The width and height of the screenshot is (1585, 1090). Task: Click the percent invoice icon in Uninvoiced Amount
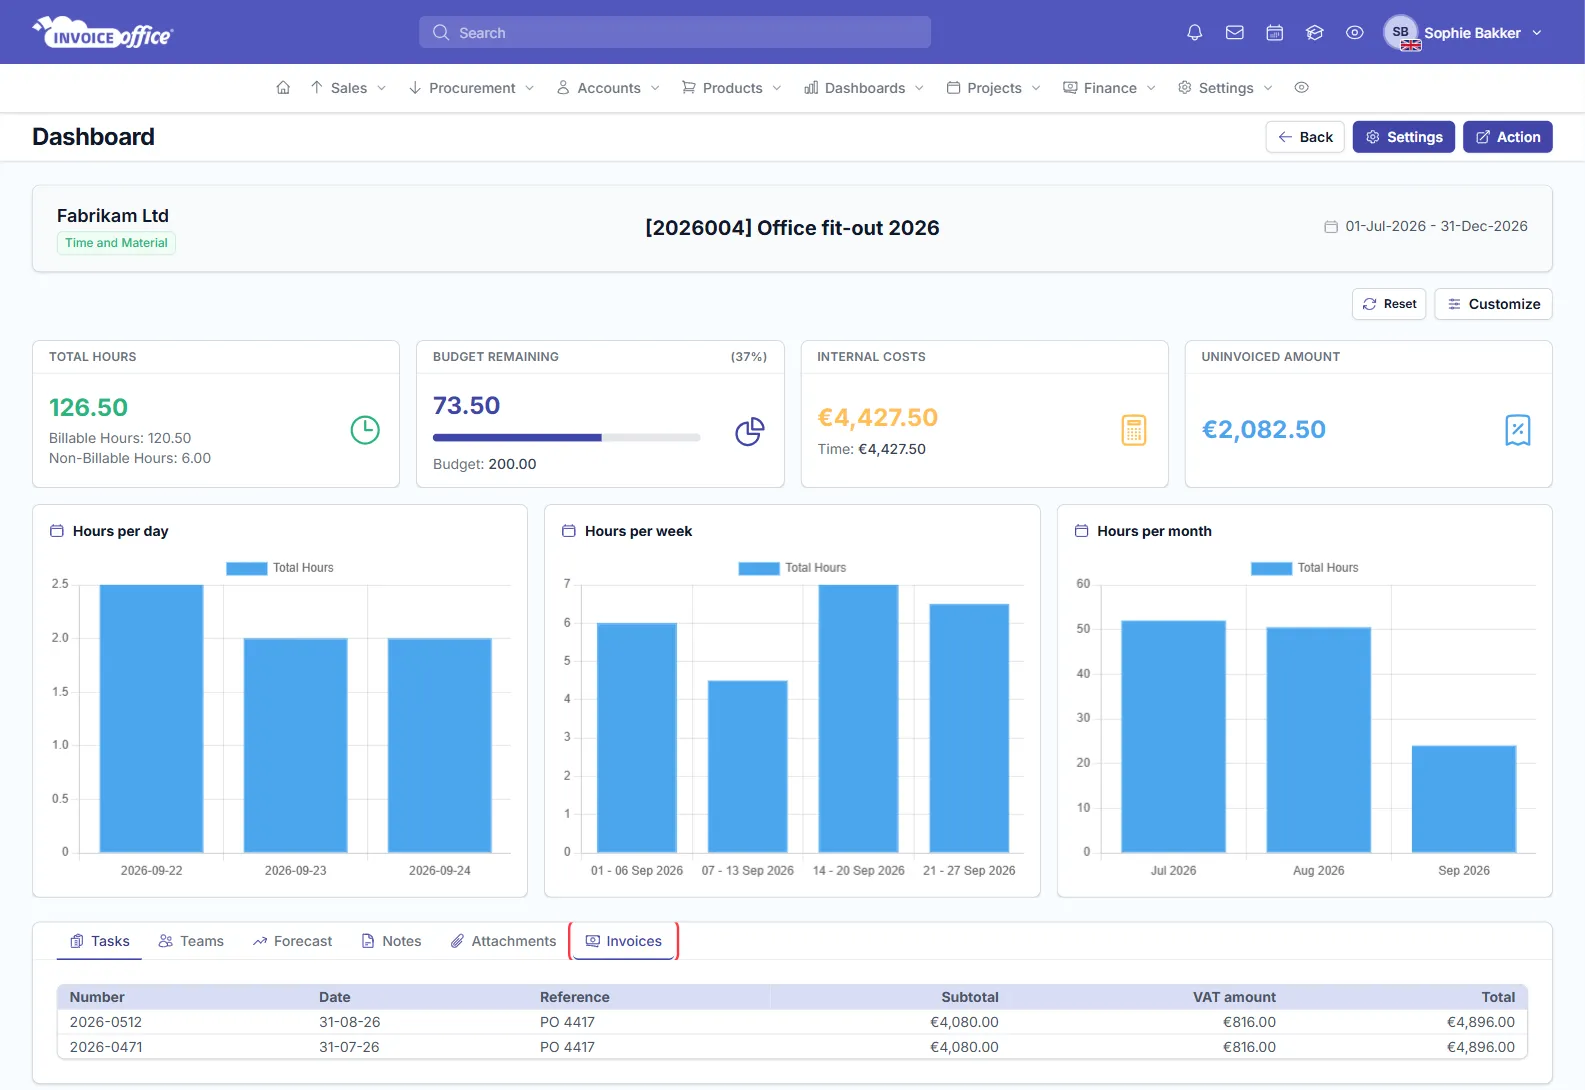click(x=1518, y=430)
